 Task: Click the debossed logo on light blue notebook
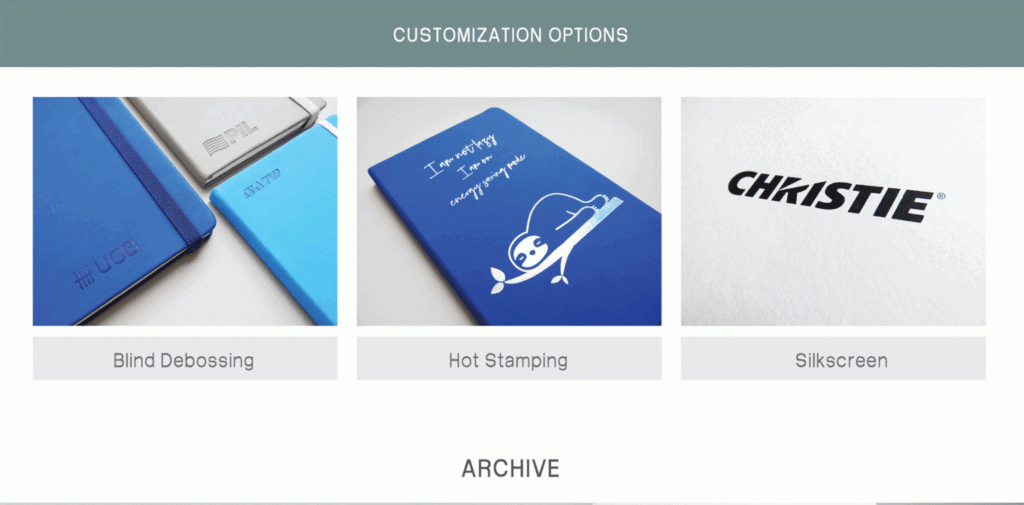[263, 181]
